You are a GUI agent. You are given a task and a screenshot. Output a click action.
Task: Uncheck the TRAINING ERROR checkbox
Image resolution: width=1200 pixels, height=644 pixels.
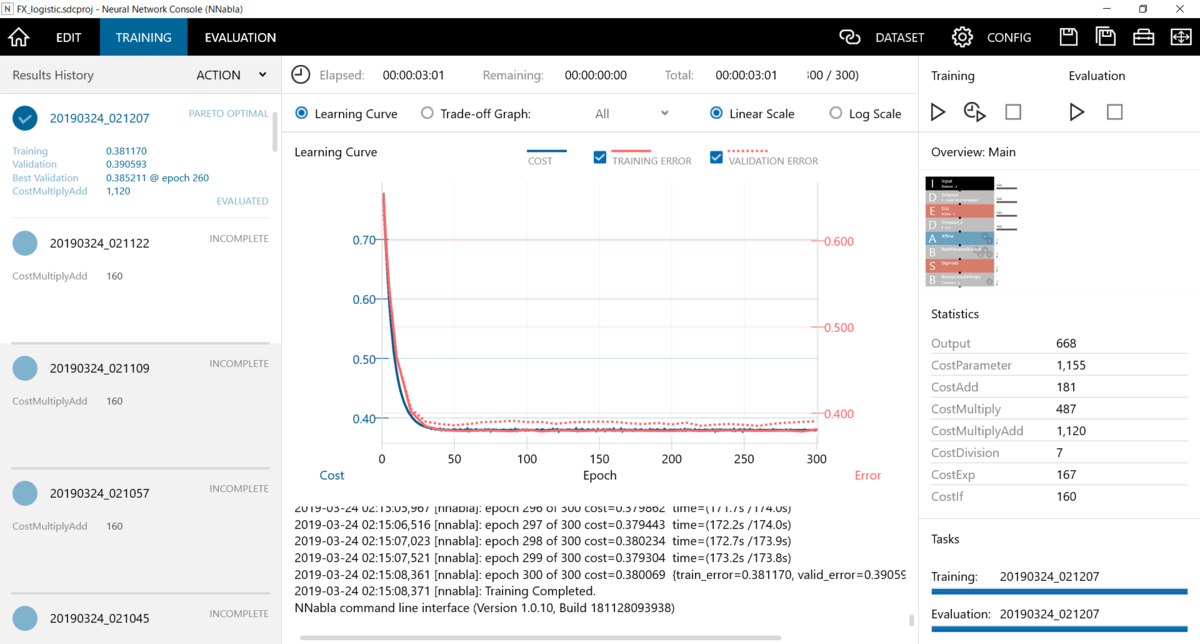click(599, 157)
